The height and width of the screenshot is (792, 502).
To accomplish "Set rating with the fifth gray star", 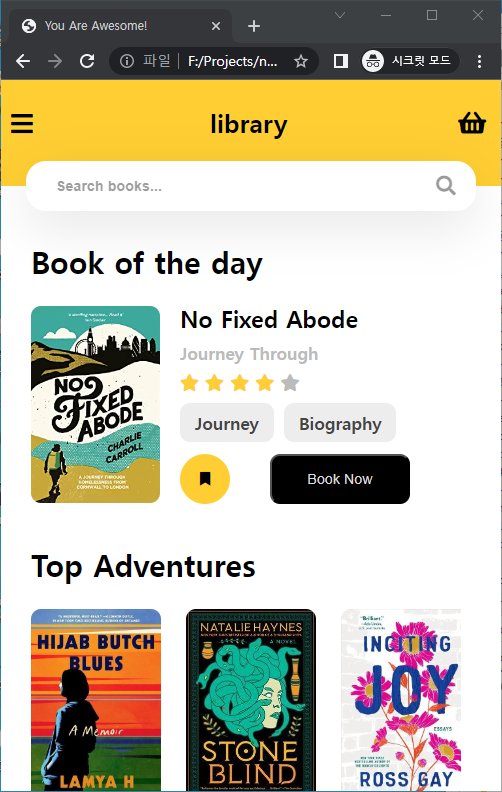I will [290, 383].
